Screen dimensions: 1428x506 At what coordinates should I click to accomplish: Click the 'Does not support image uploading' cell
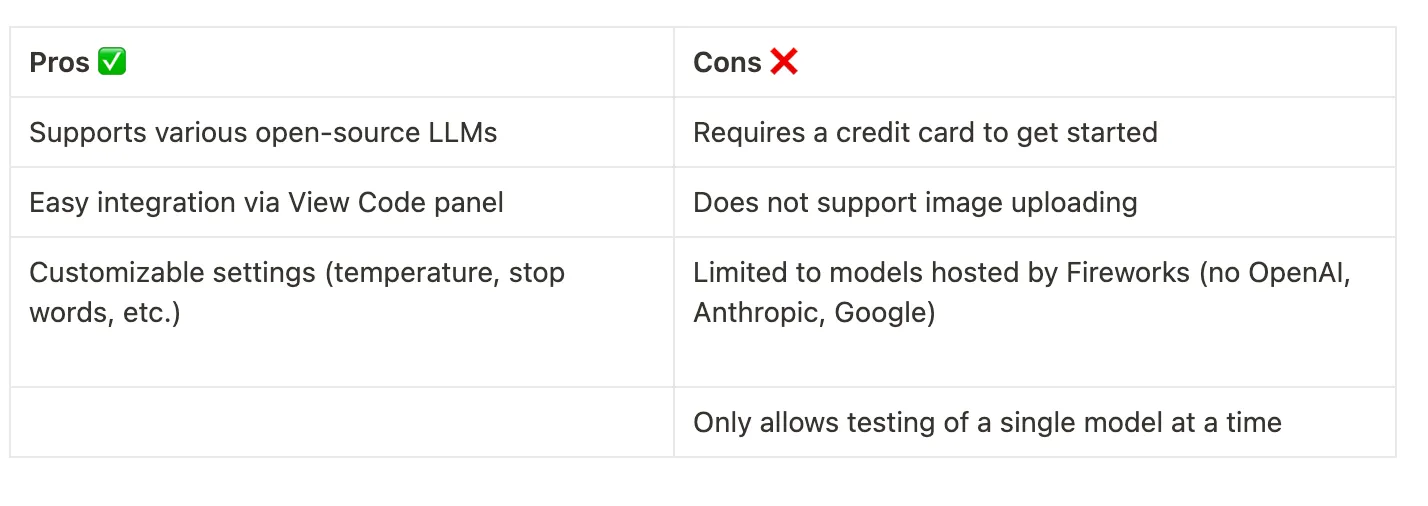click(x=915, y=202)
